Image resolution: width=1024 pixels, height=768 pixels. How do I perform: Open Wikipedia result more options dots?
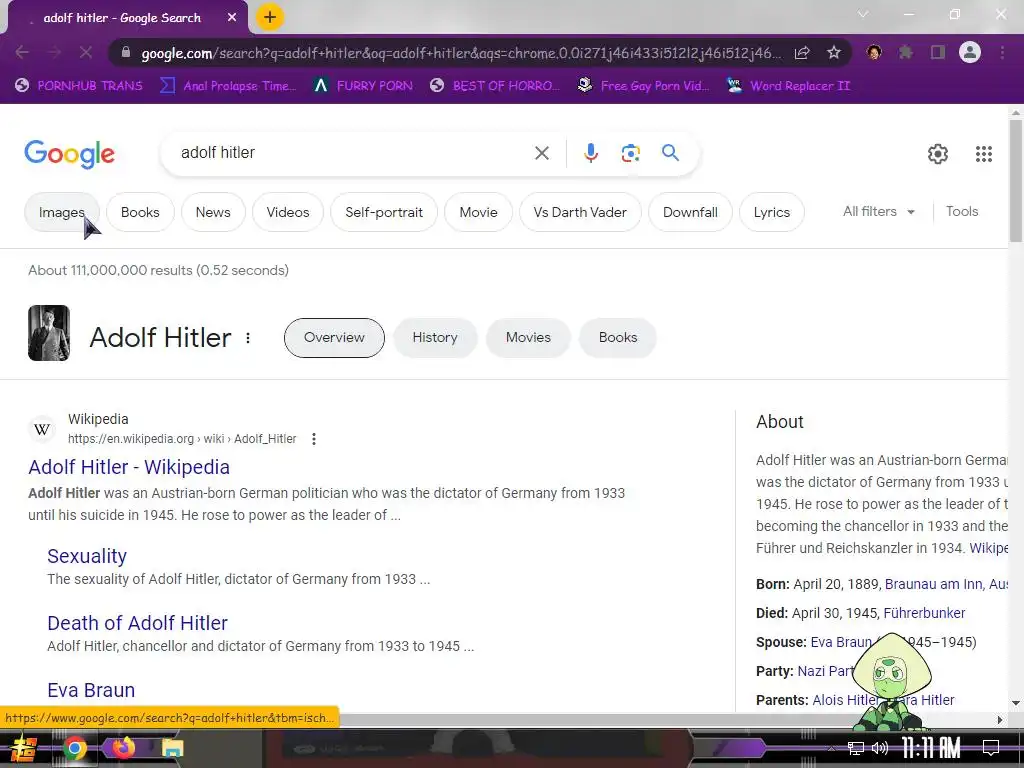pyautogui.click(x=313, y=439)
